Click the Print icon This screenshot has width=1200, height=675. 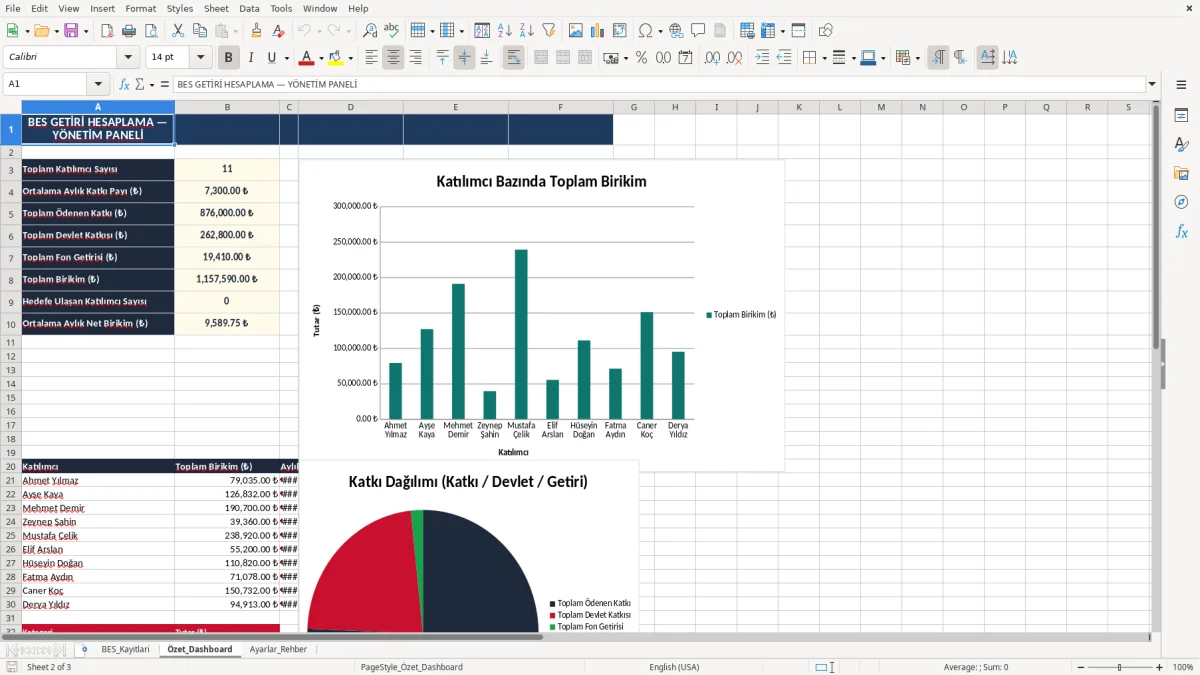[x=129, y=31]
